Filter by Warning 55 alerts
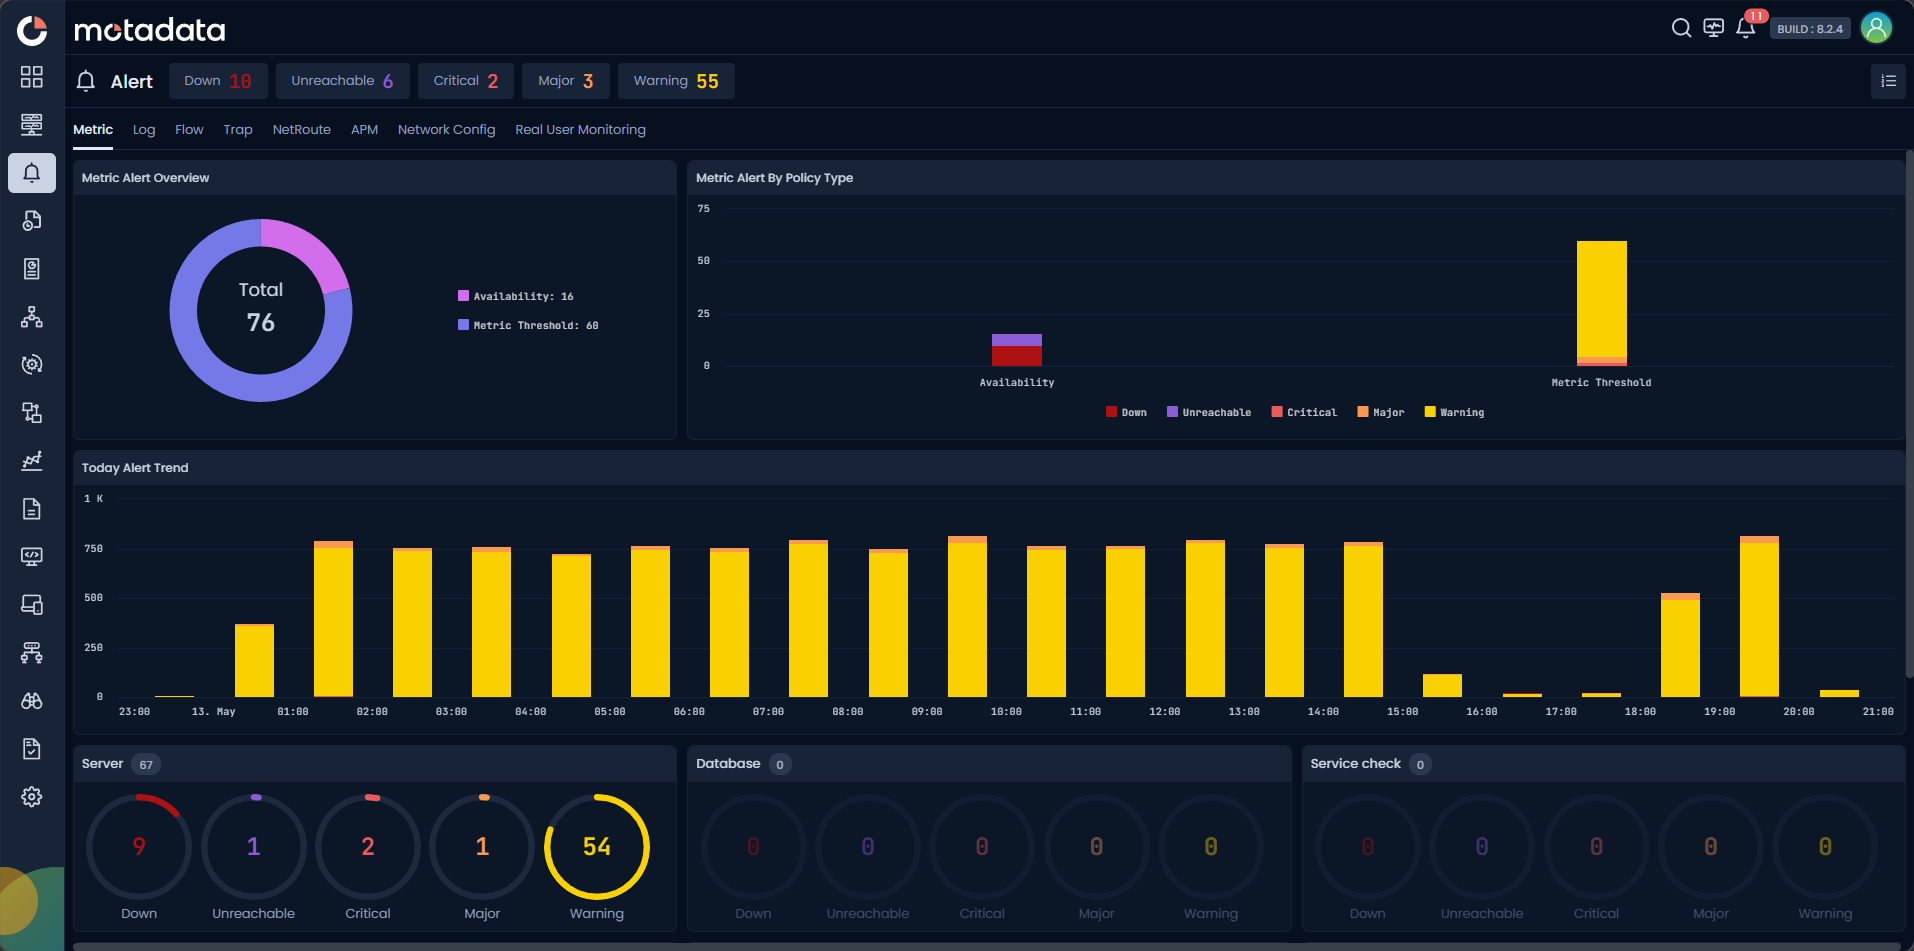The height and width of the screenshot is (951, 1914). click(676, 81)
